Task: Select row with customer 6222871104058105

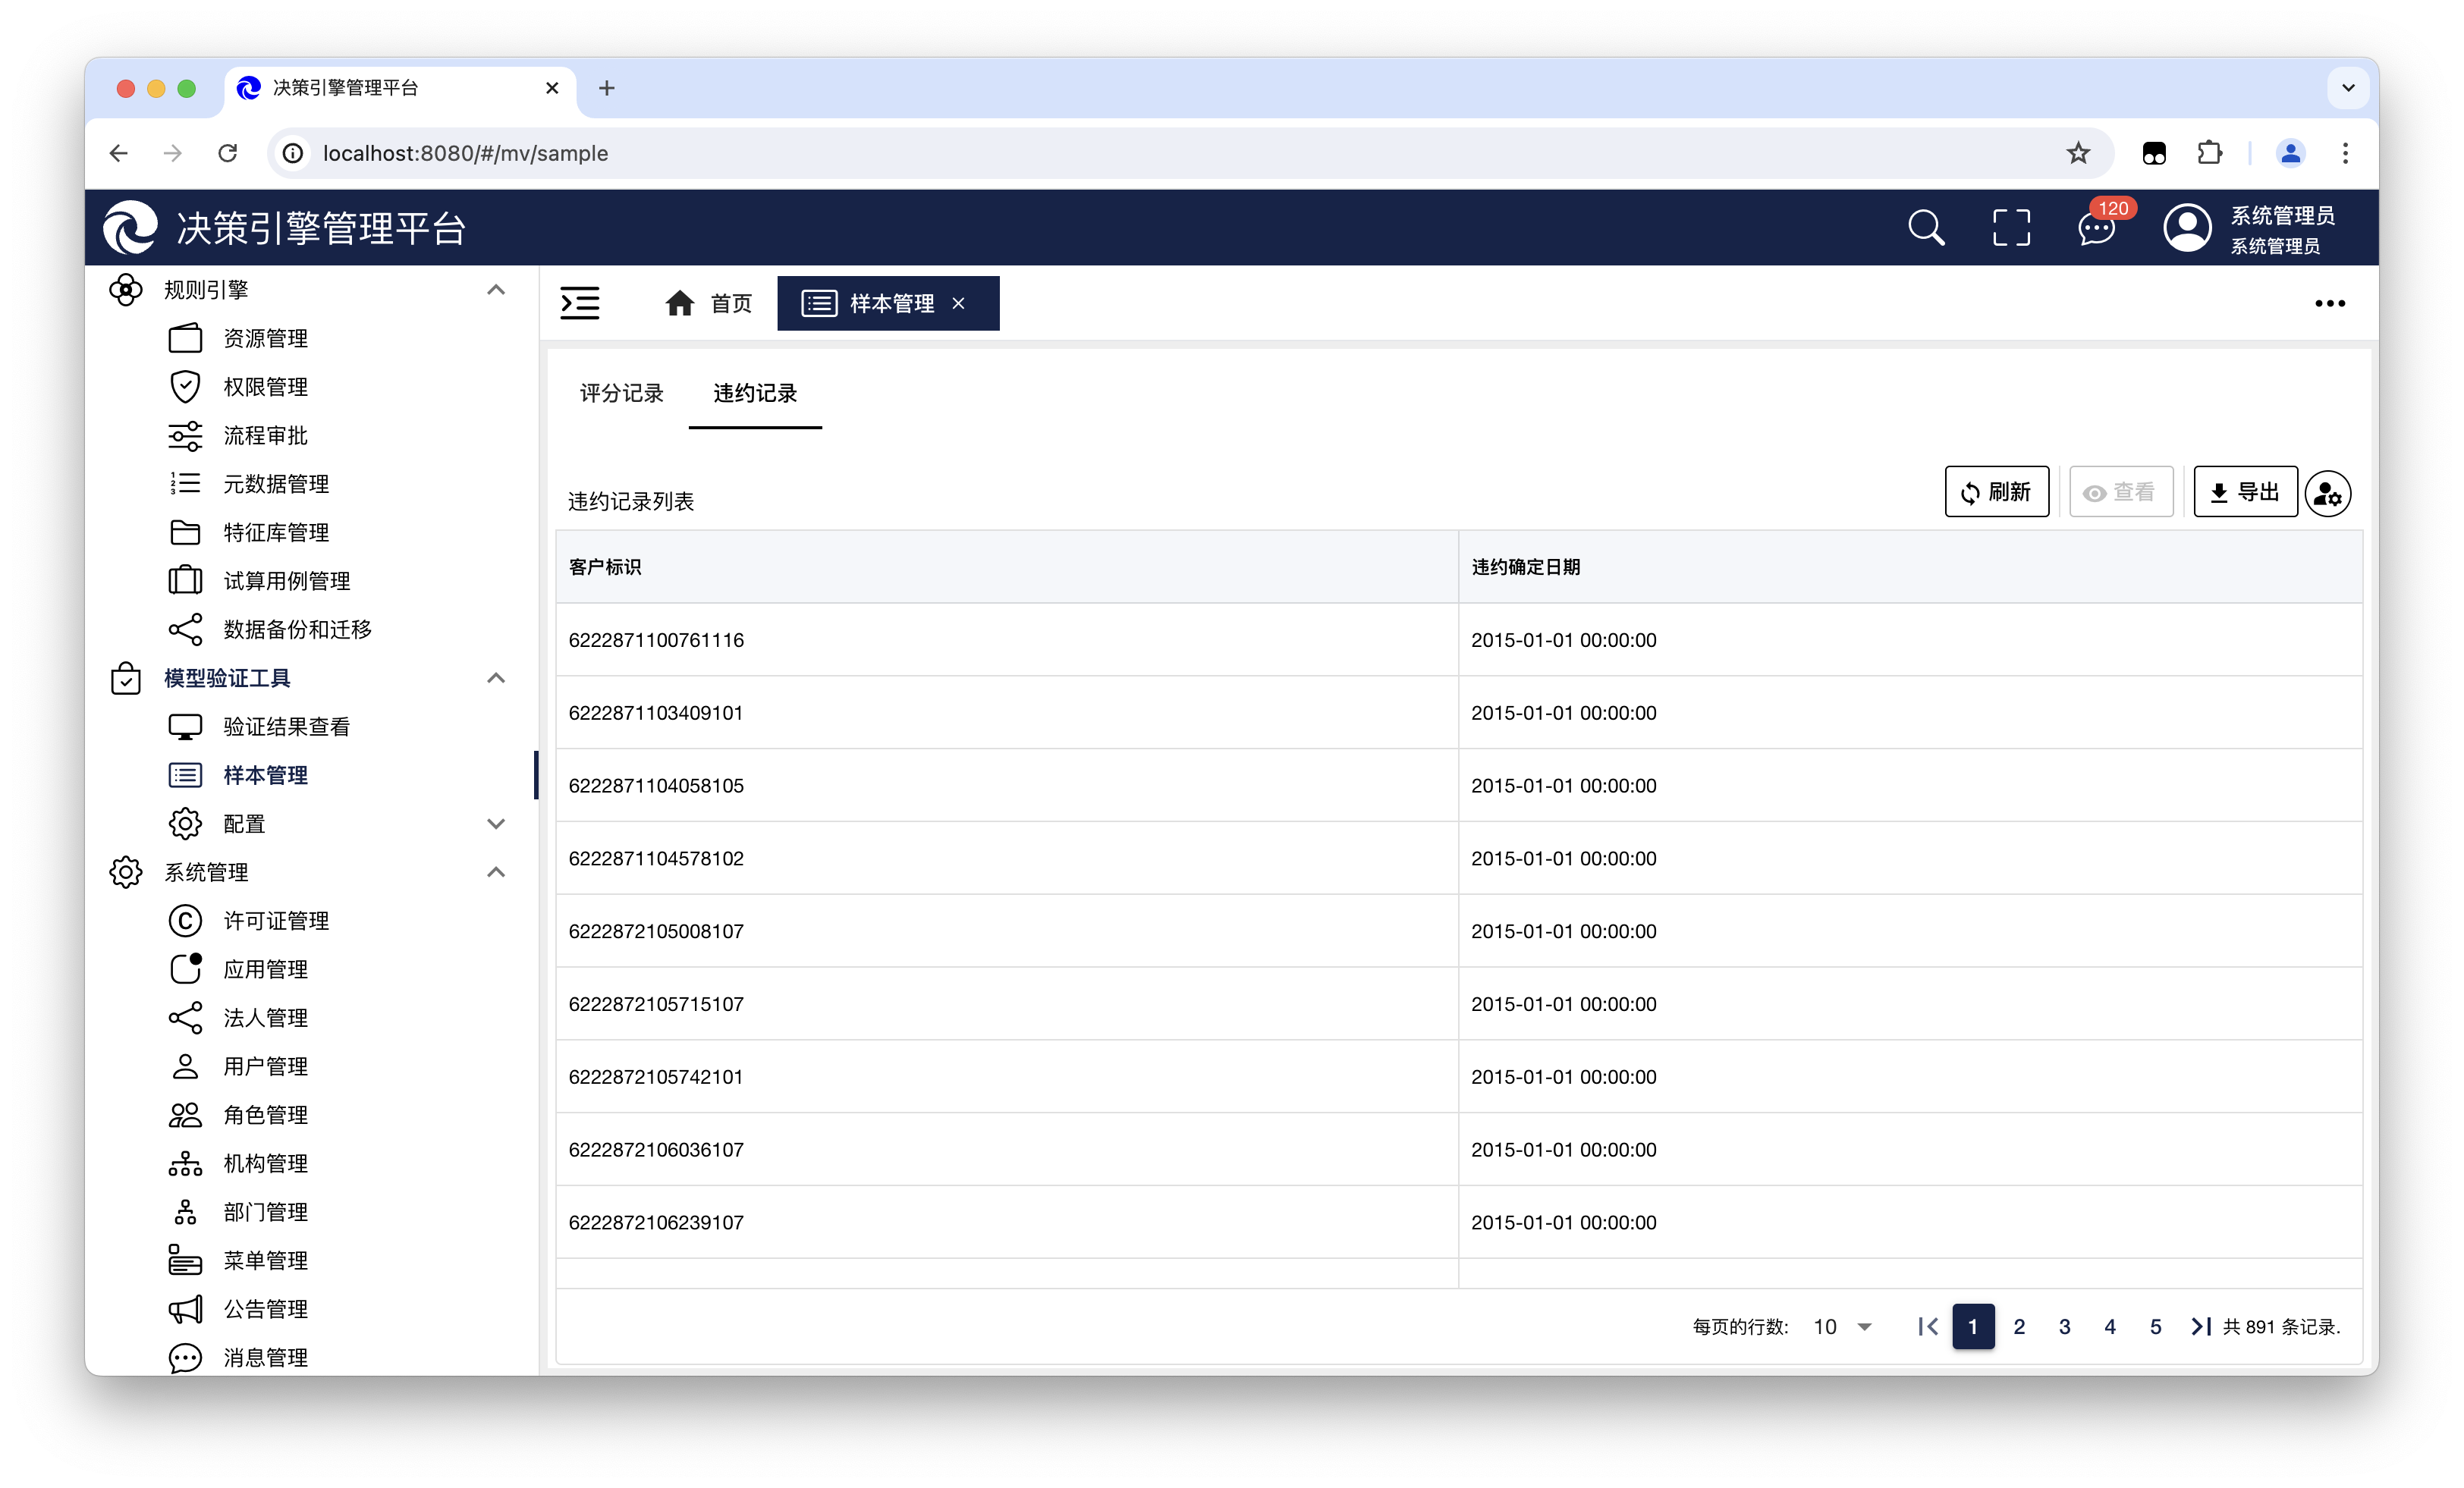Action: click(656, 786)
